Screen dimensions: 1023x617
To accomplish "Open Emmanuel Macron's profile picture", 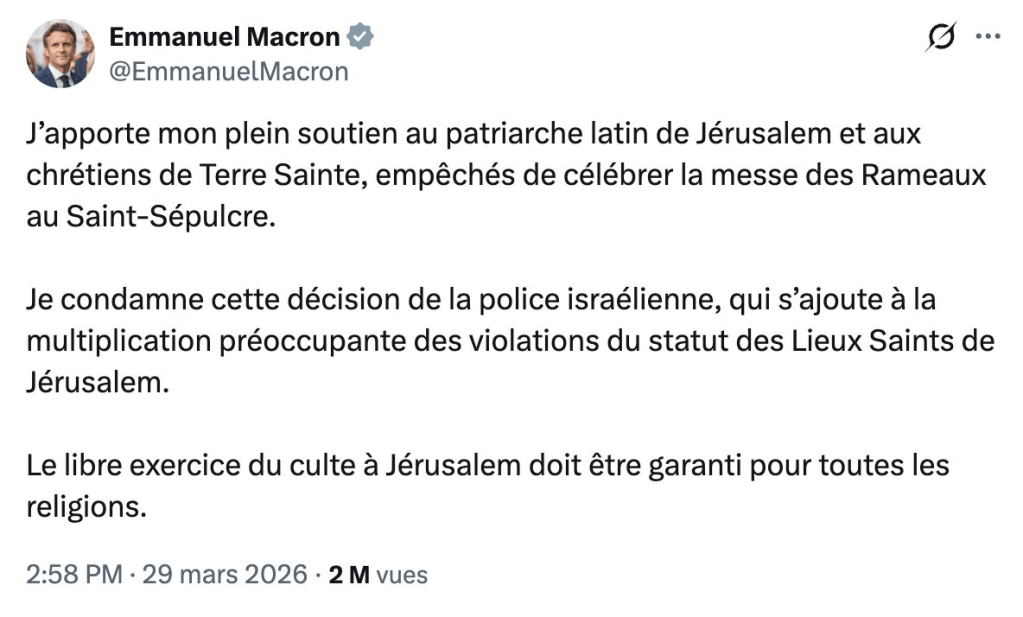I will tap(60, 54).
